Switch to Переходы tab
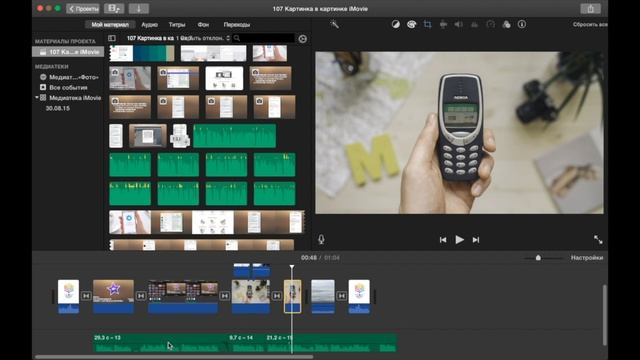640x360 pixels. coord(237,24)
